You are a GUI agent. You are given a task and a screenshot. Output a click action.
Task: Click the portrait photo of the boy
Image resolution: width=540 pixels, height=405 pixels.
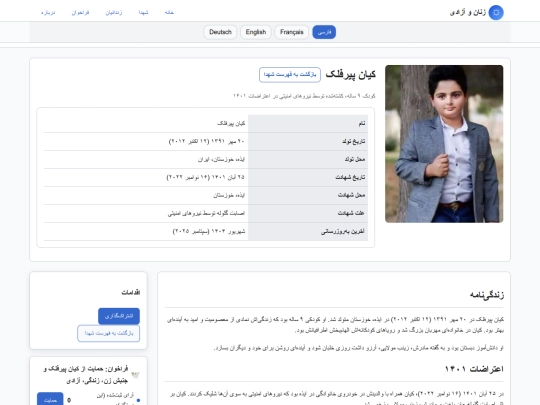click(444, 144)
